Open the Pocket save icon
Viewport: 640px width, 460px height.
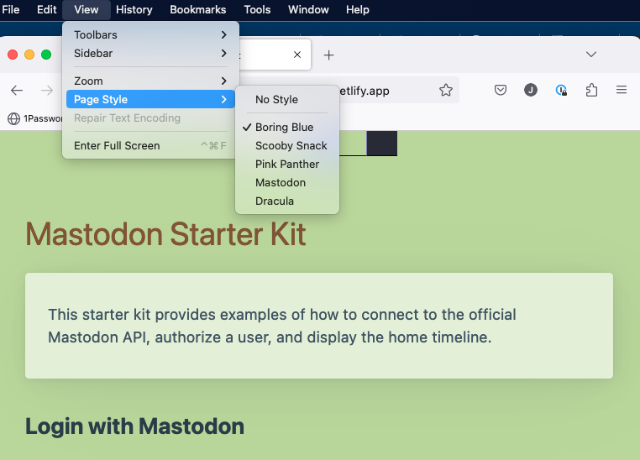500,90
